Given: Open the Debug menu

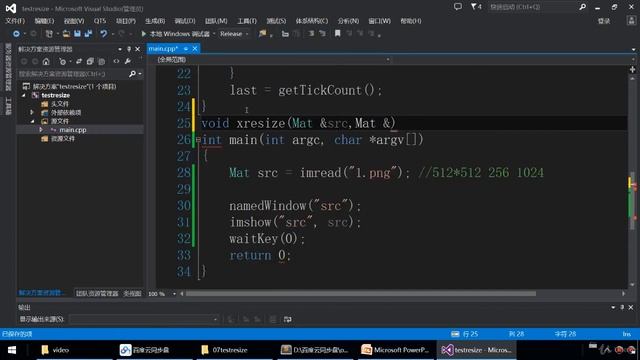Looking at the screenshot, I should tap(185, 21).
